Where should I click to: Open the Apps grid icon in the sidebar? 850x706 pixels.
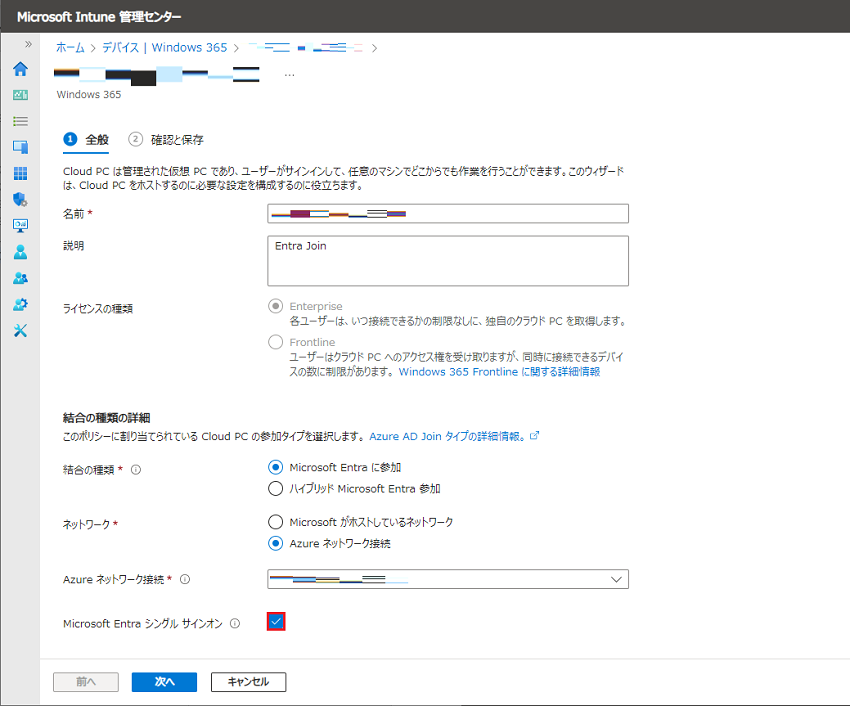(20, 173)
